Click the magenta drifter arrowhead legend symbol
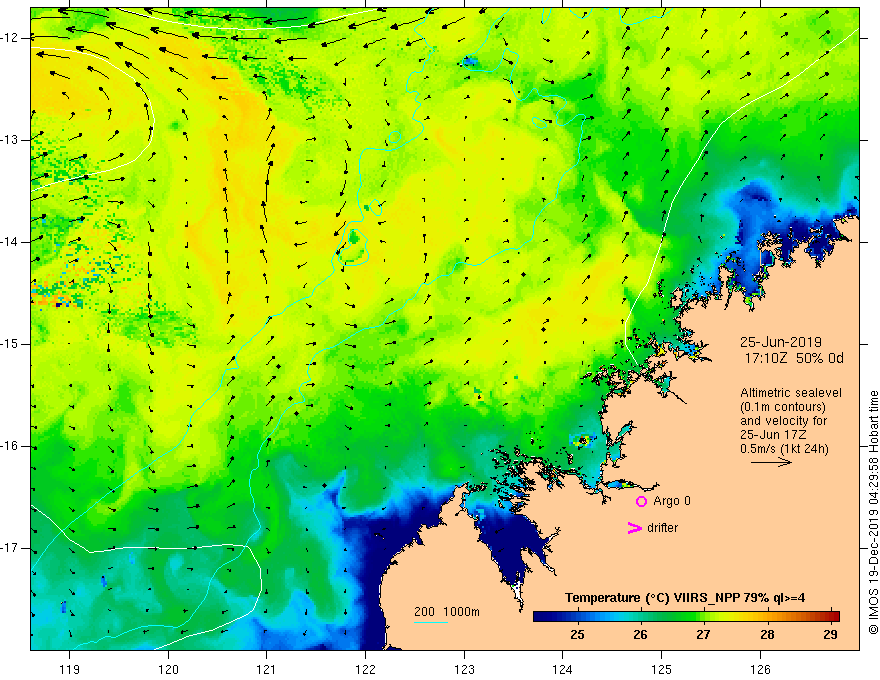Image resolution: width=880 pixels, height=680 pixels. (634, 528)
